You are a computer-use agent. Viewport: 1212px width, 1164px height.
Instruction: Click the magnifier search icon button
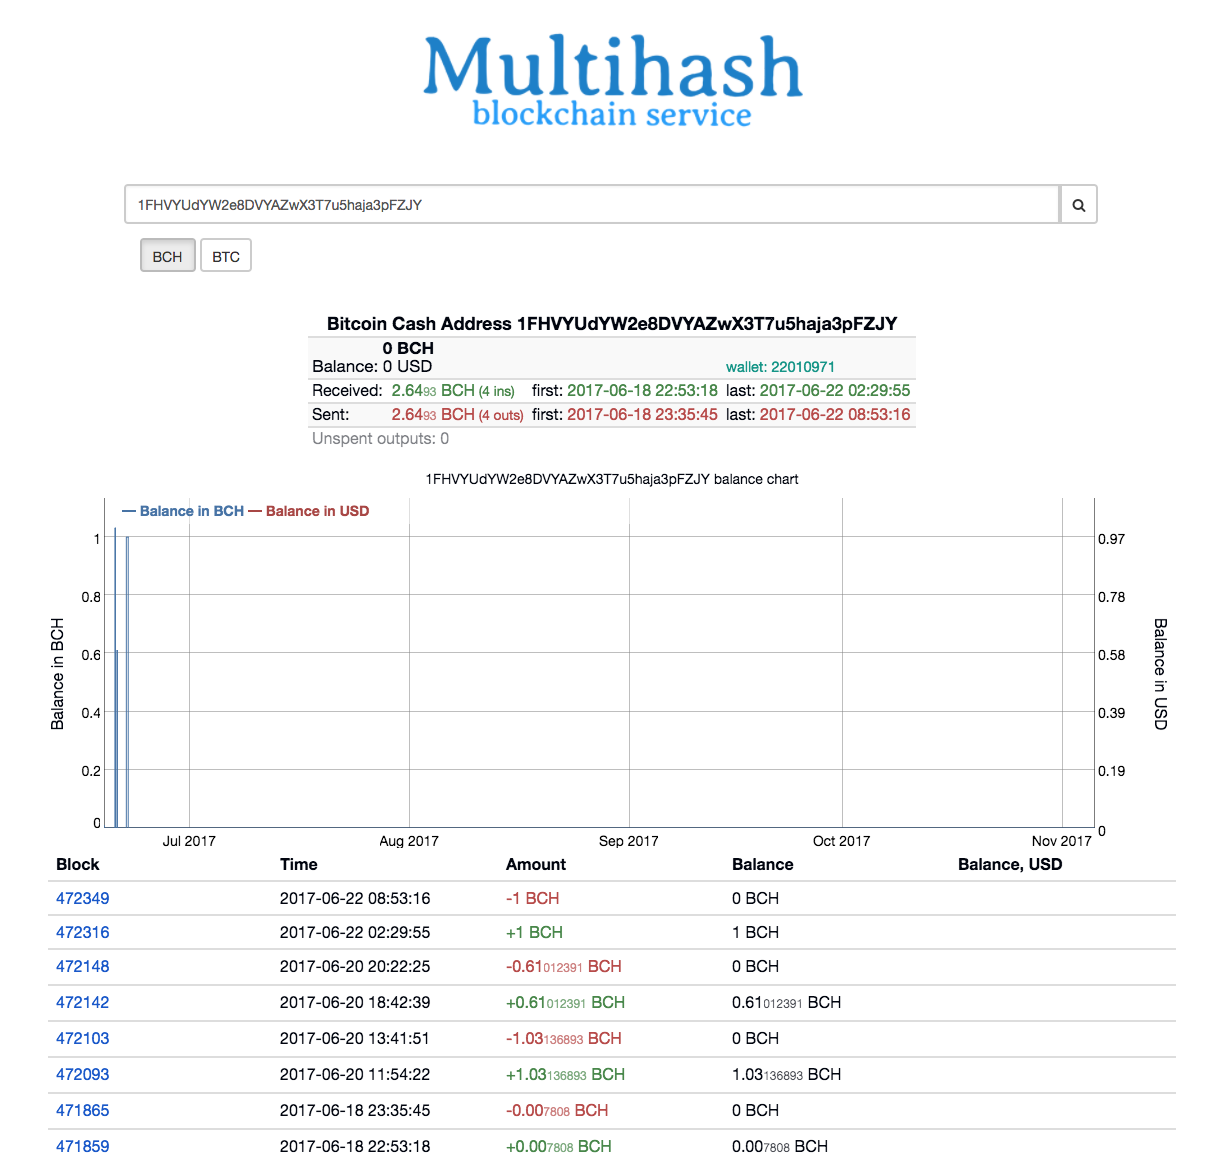tap(1078, 205)
